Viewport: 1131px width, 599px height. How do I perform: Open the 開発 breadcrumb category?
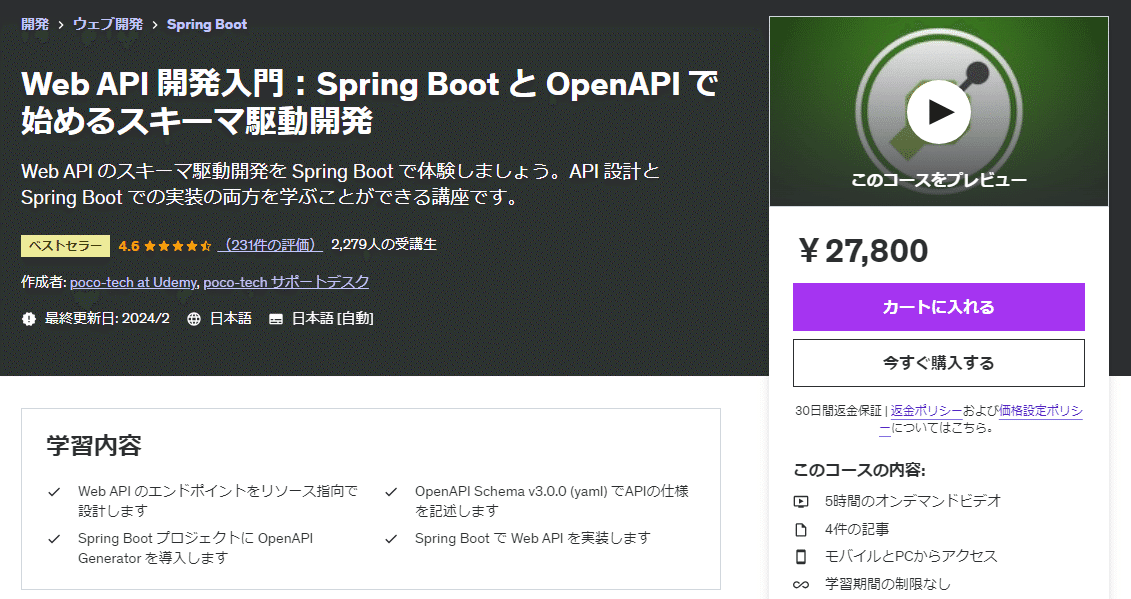pos(34,23)
